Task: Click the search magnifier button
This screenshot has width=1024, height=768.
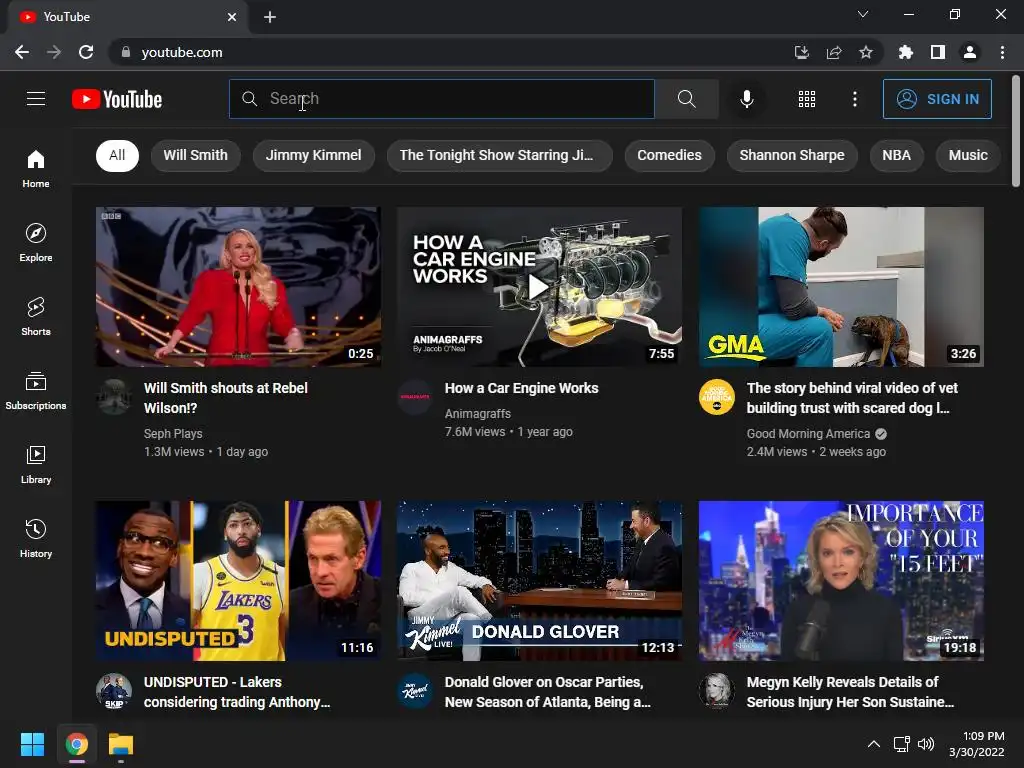Action: (686, 99)
